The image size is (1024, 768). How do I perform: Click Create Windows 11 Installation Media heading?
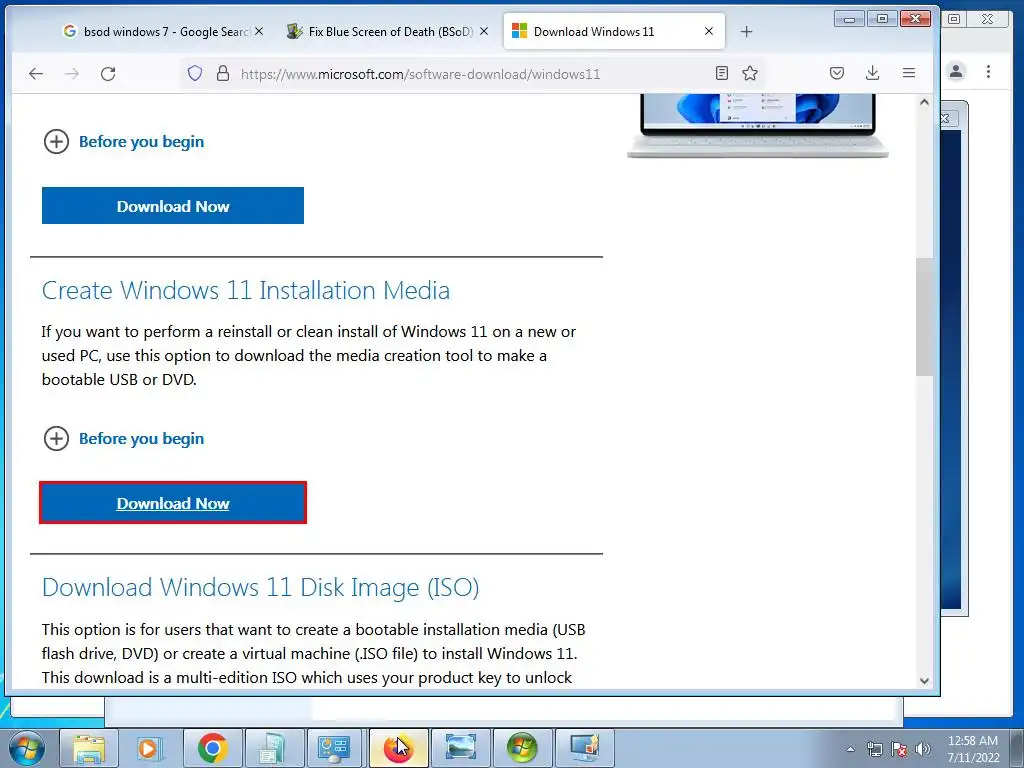[246, 291]
